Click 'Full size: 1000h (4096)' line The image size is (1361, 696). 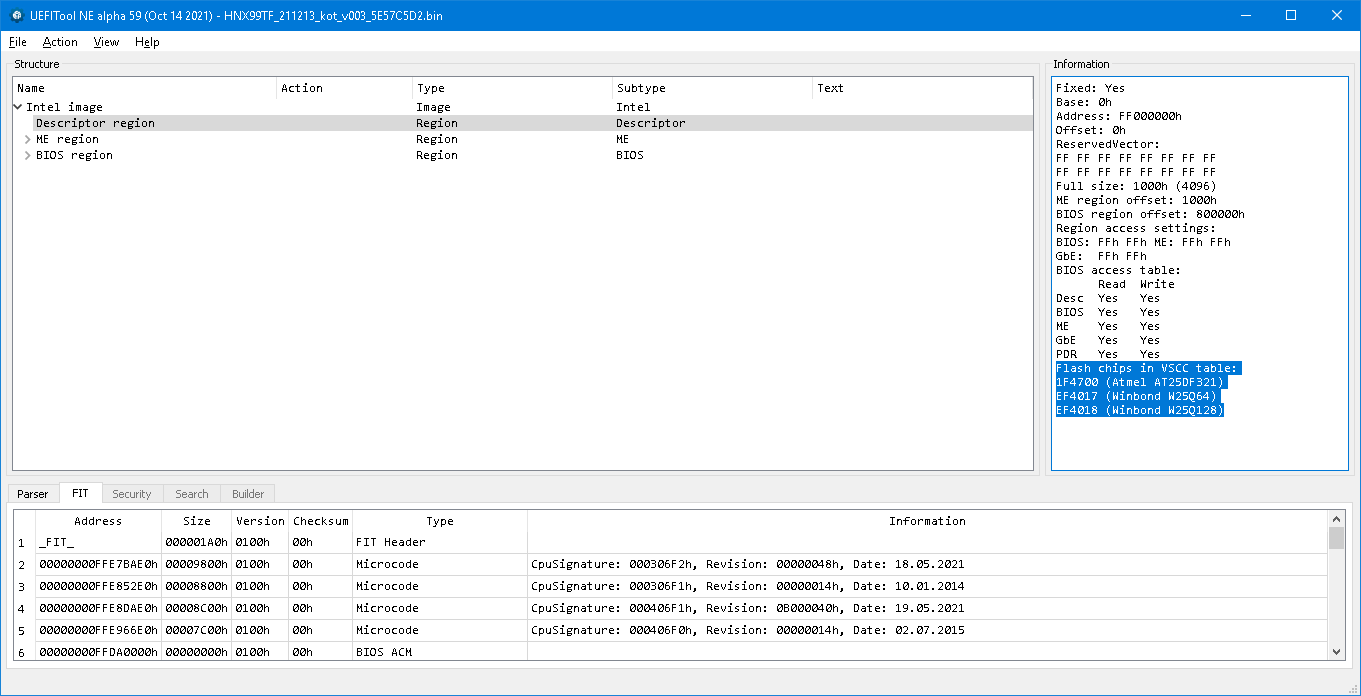click(x=1136, y=186)
